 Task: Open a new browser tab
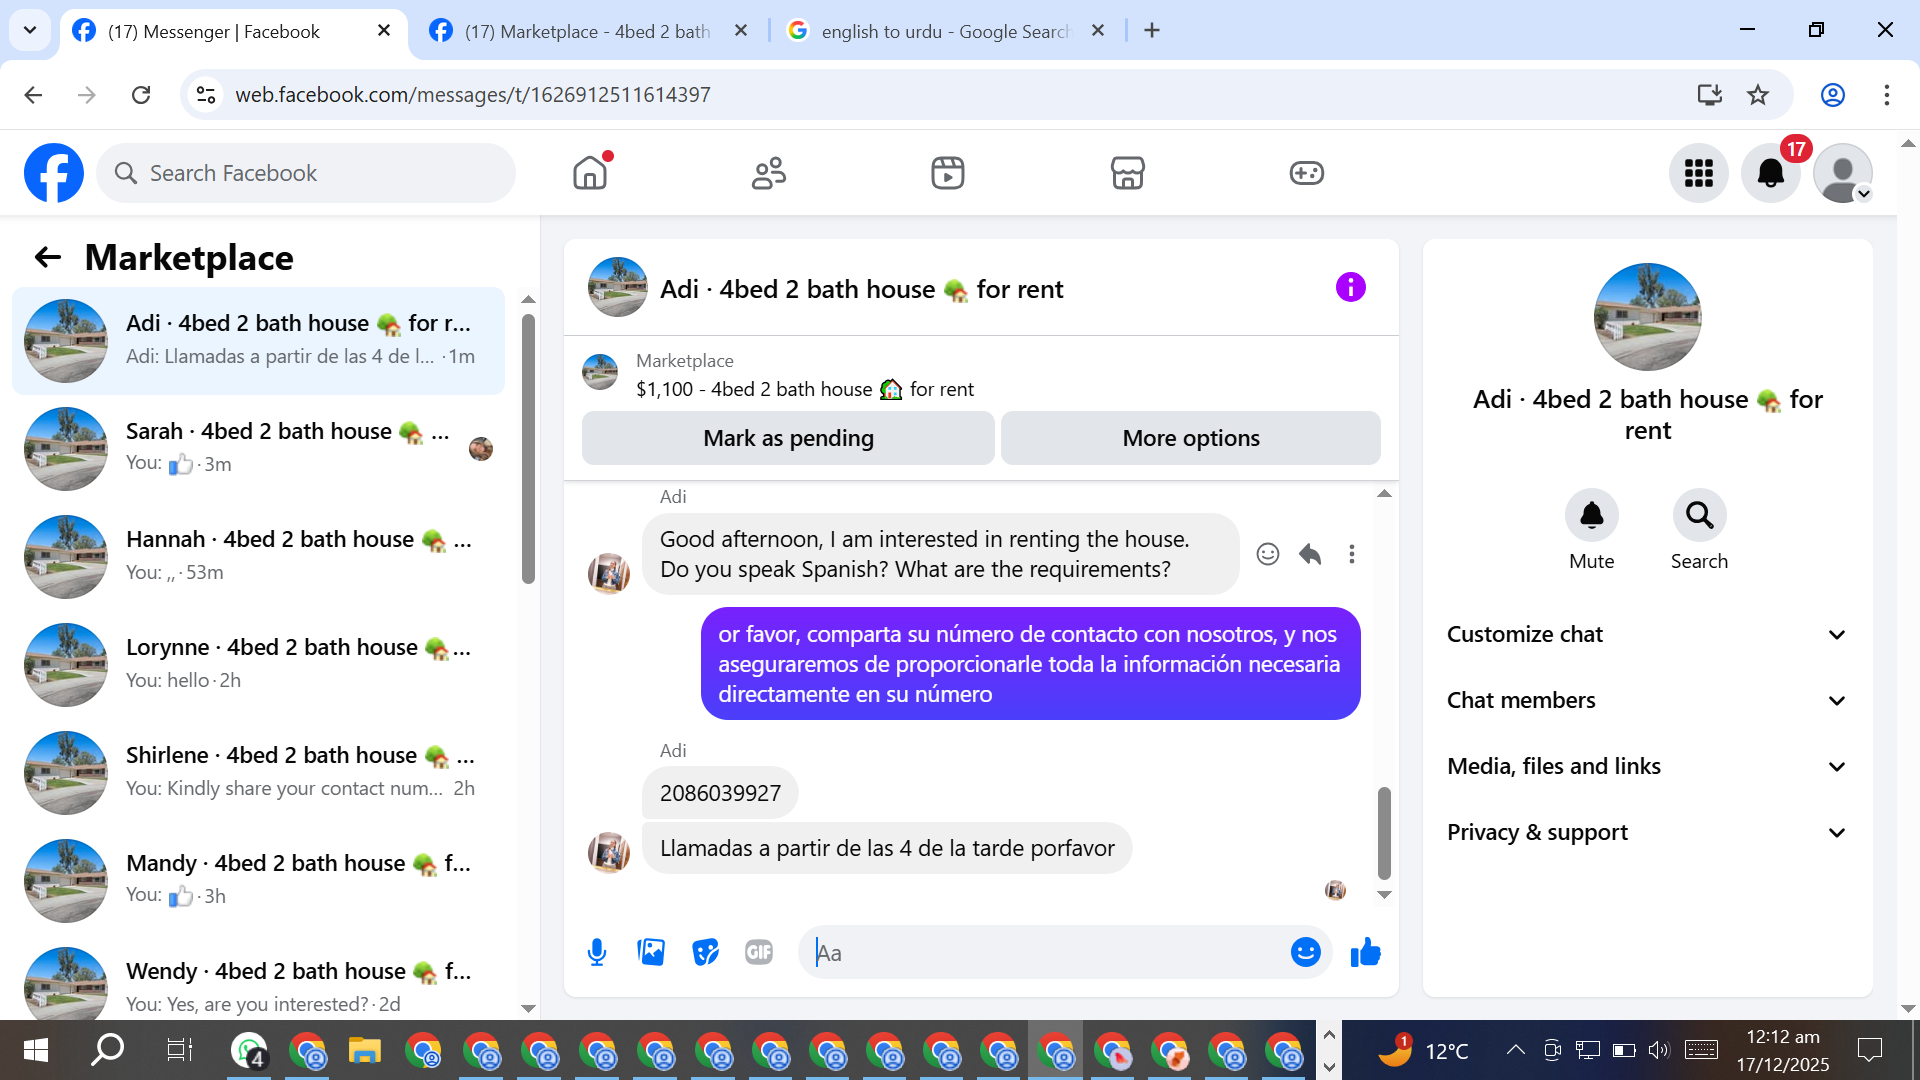(x=1152, y=31)
